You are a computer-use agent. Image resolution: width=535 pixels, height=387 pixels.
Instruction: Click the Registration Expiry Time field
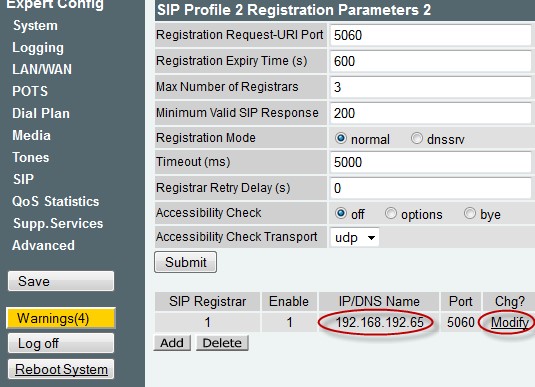(x=431, y=61)
